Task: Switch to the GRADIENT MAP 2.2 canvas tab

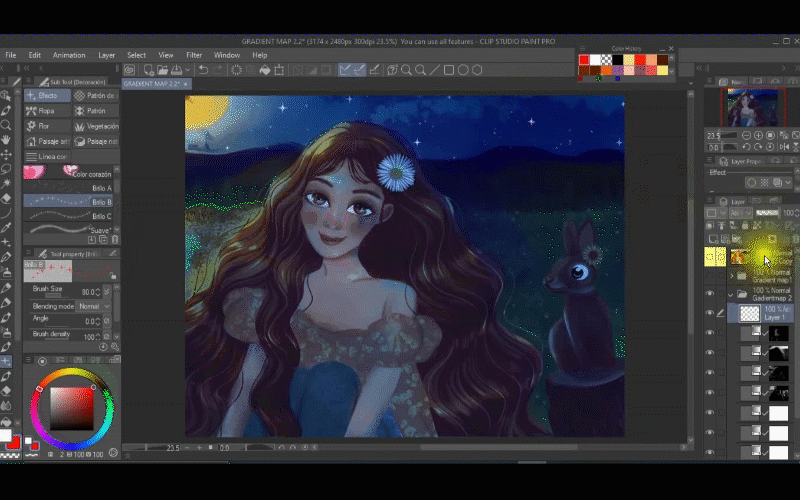Action: pos(152,84)
